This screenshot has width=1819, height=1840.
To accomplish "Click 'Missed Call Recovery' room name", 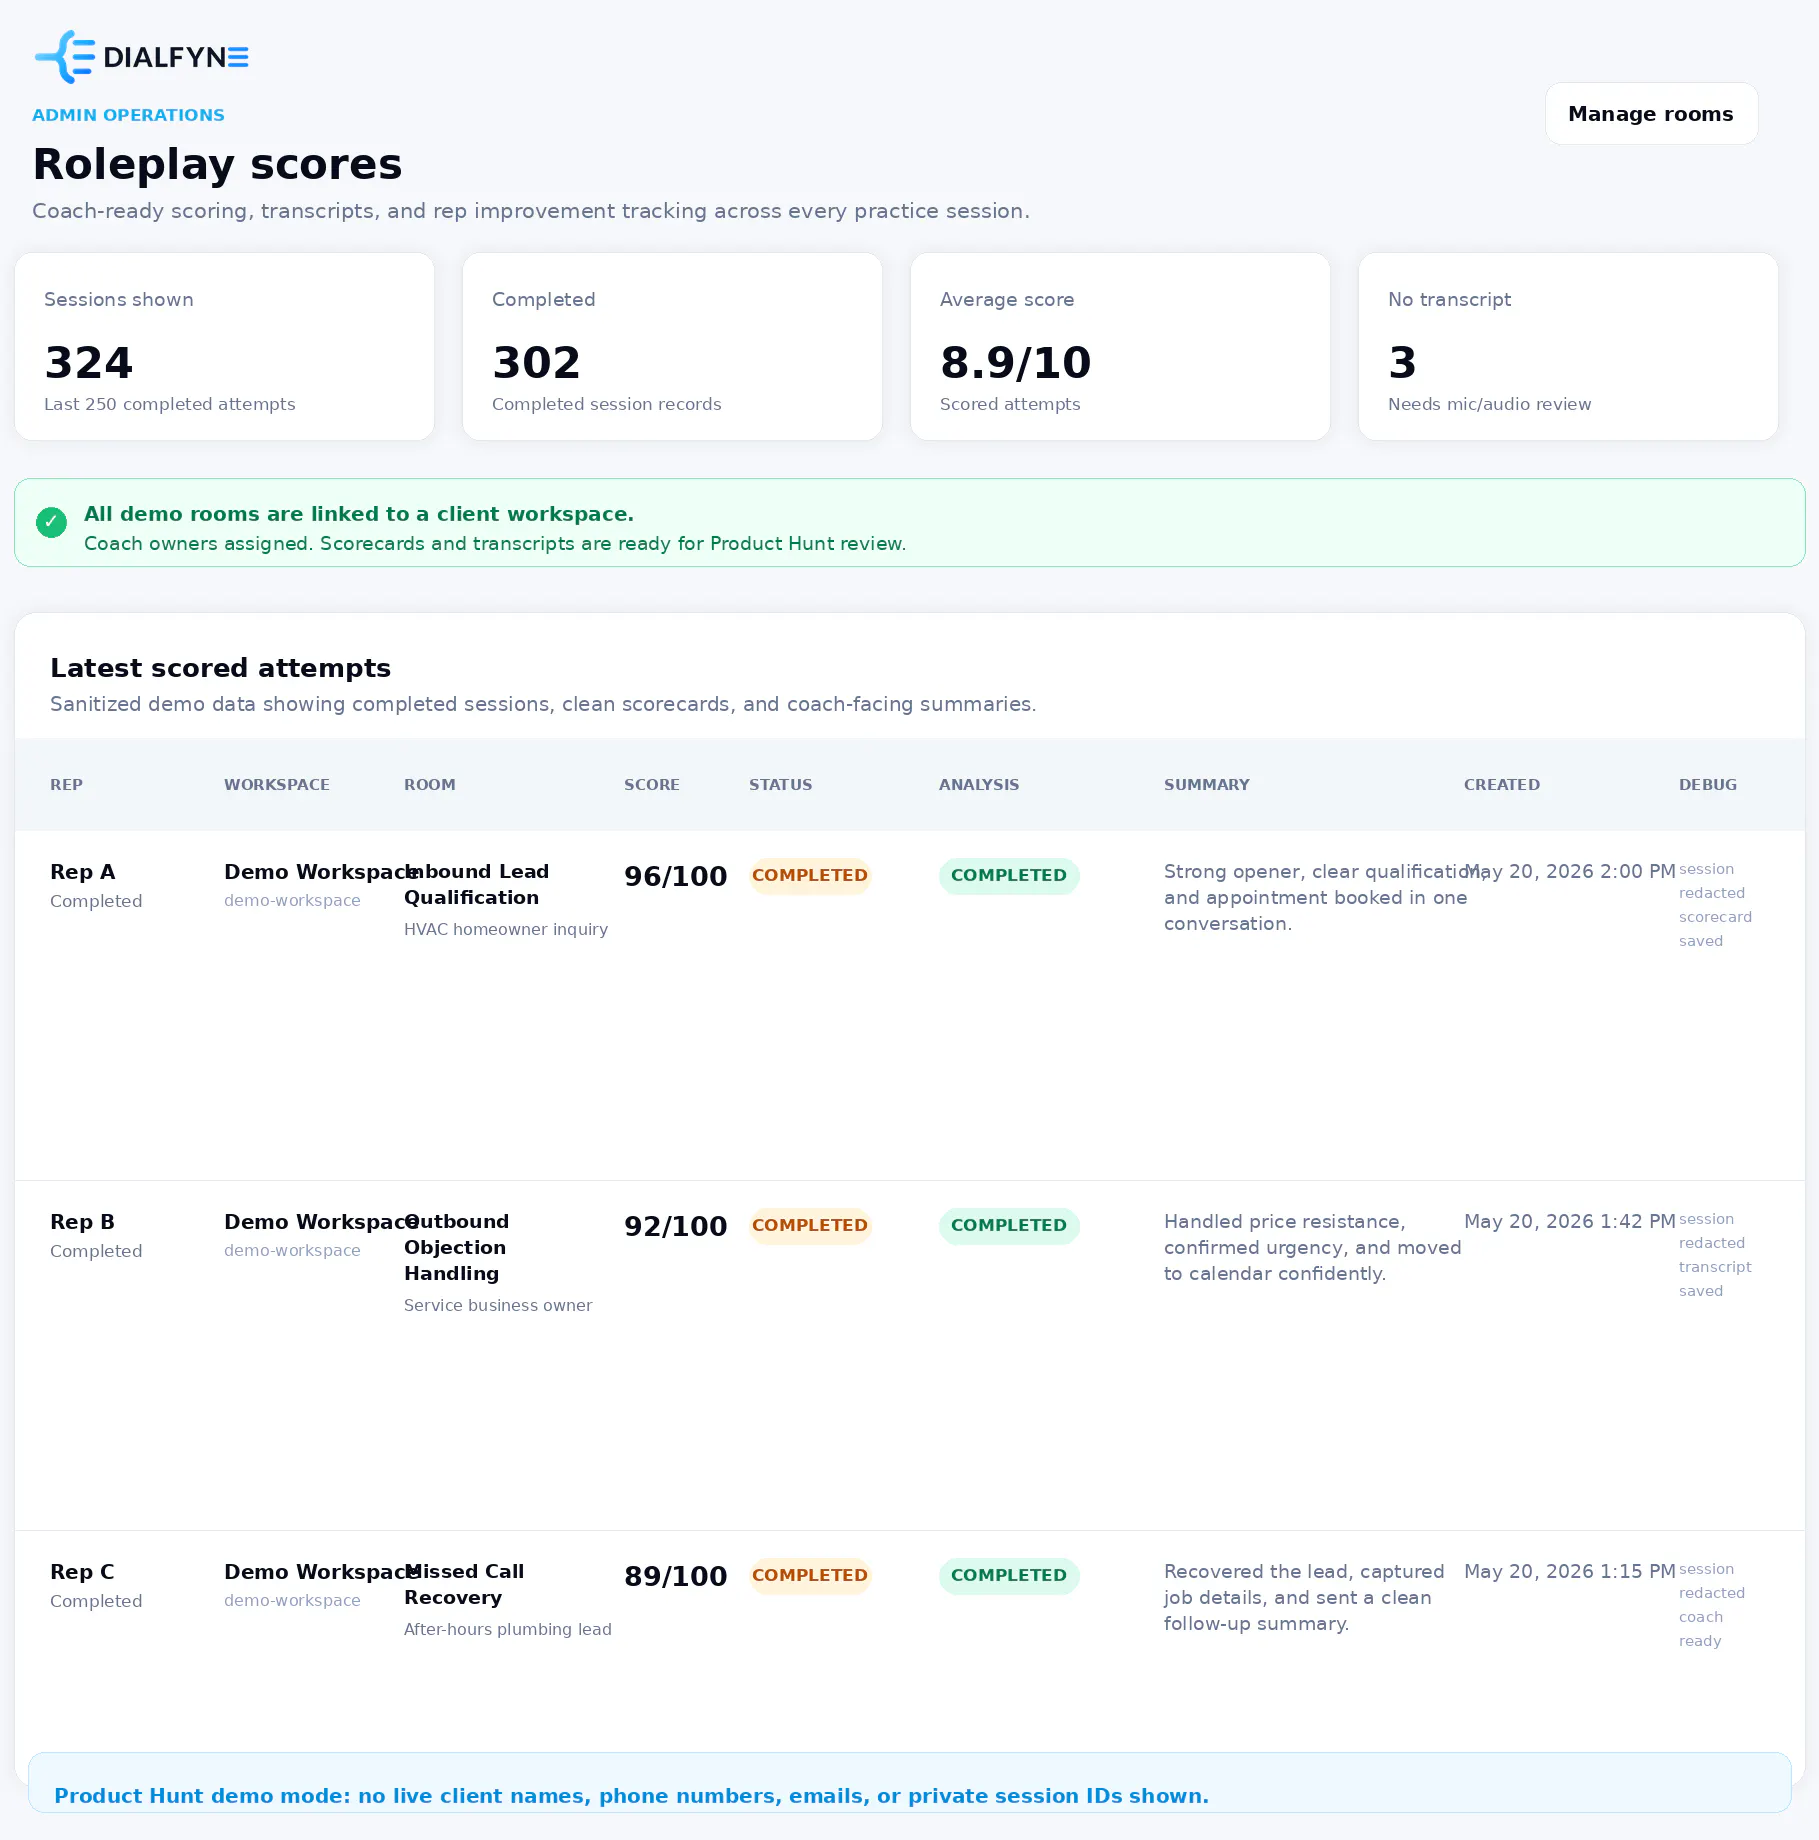I will (464, 1585).
